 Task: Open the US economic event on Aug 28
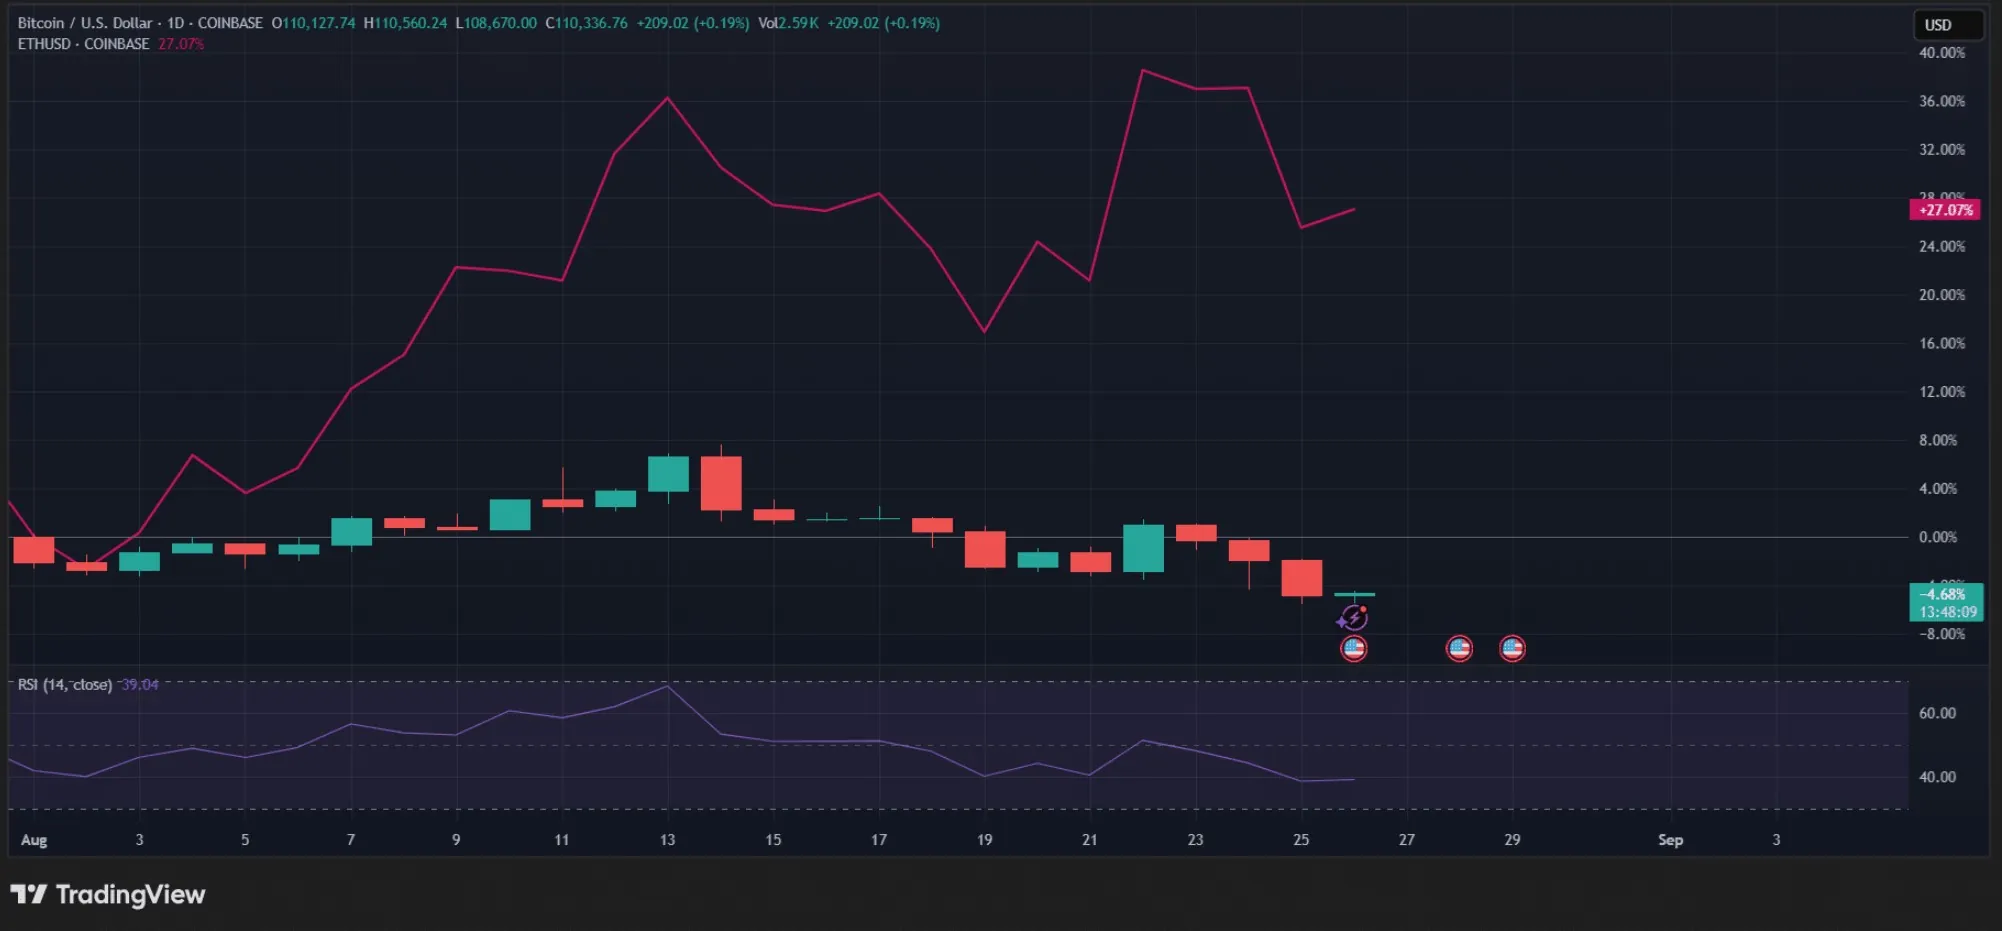tap(1459, 649)
